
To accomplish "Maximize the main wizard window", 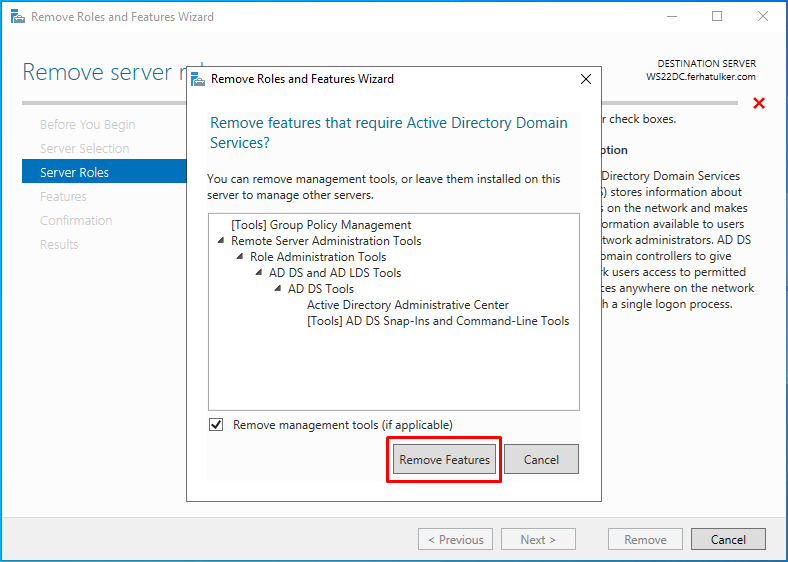I will (x=717, y=16).
